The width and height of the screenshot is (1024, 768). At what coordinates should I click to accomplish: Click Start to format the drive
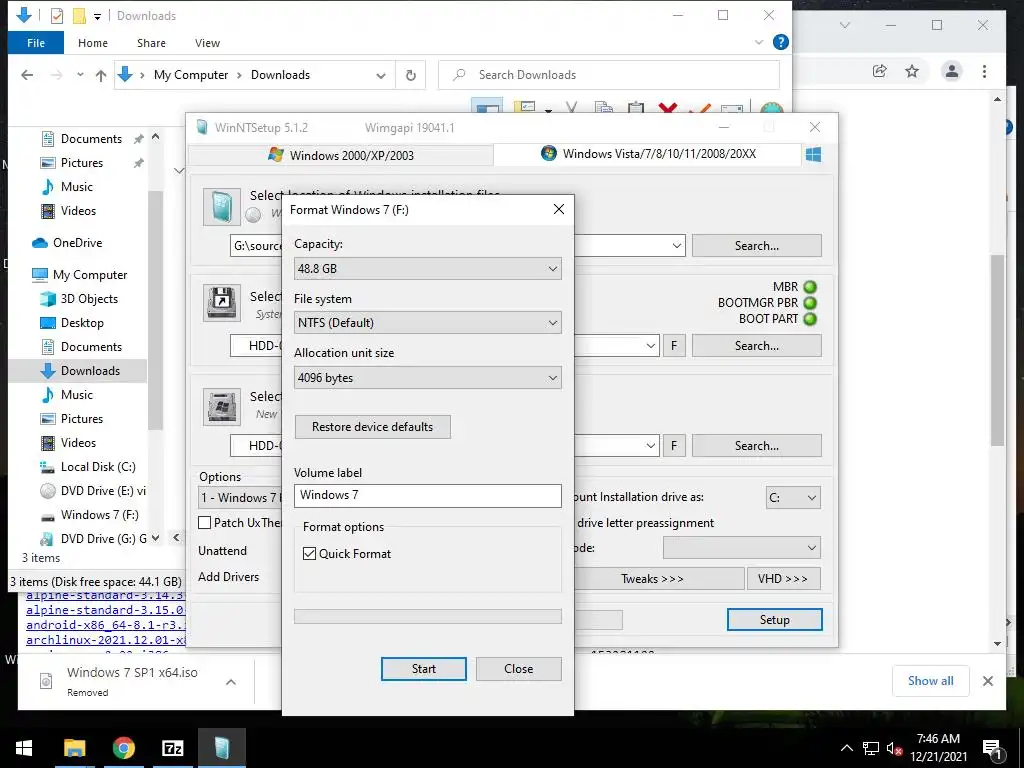pos(424,669)
